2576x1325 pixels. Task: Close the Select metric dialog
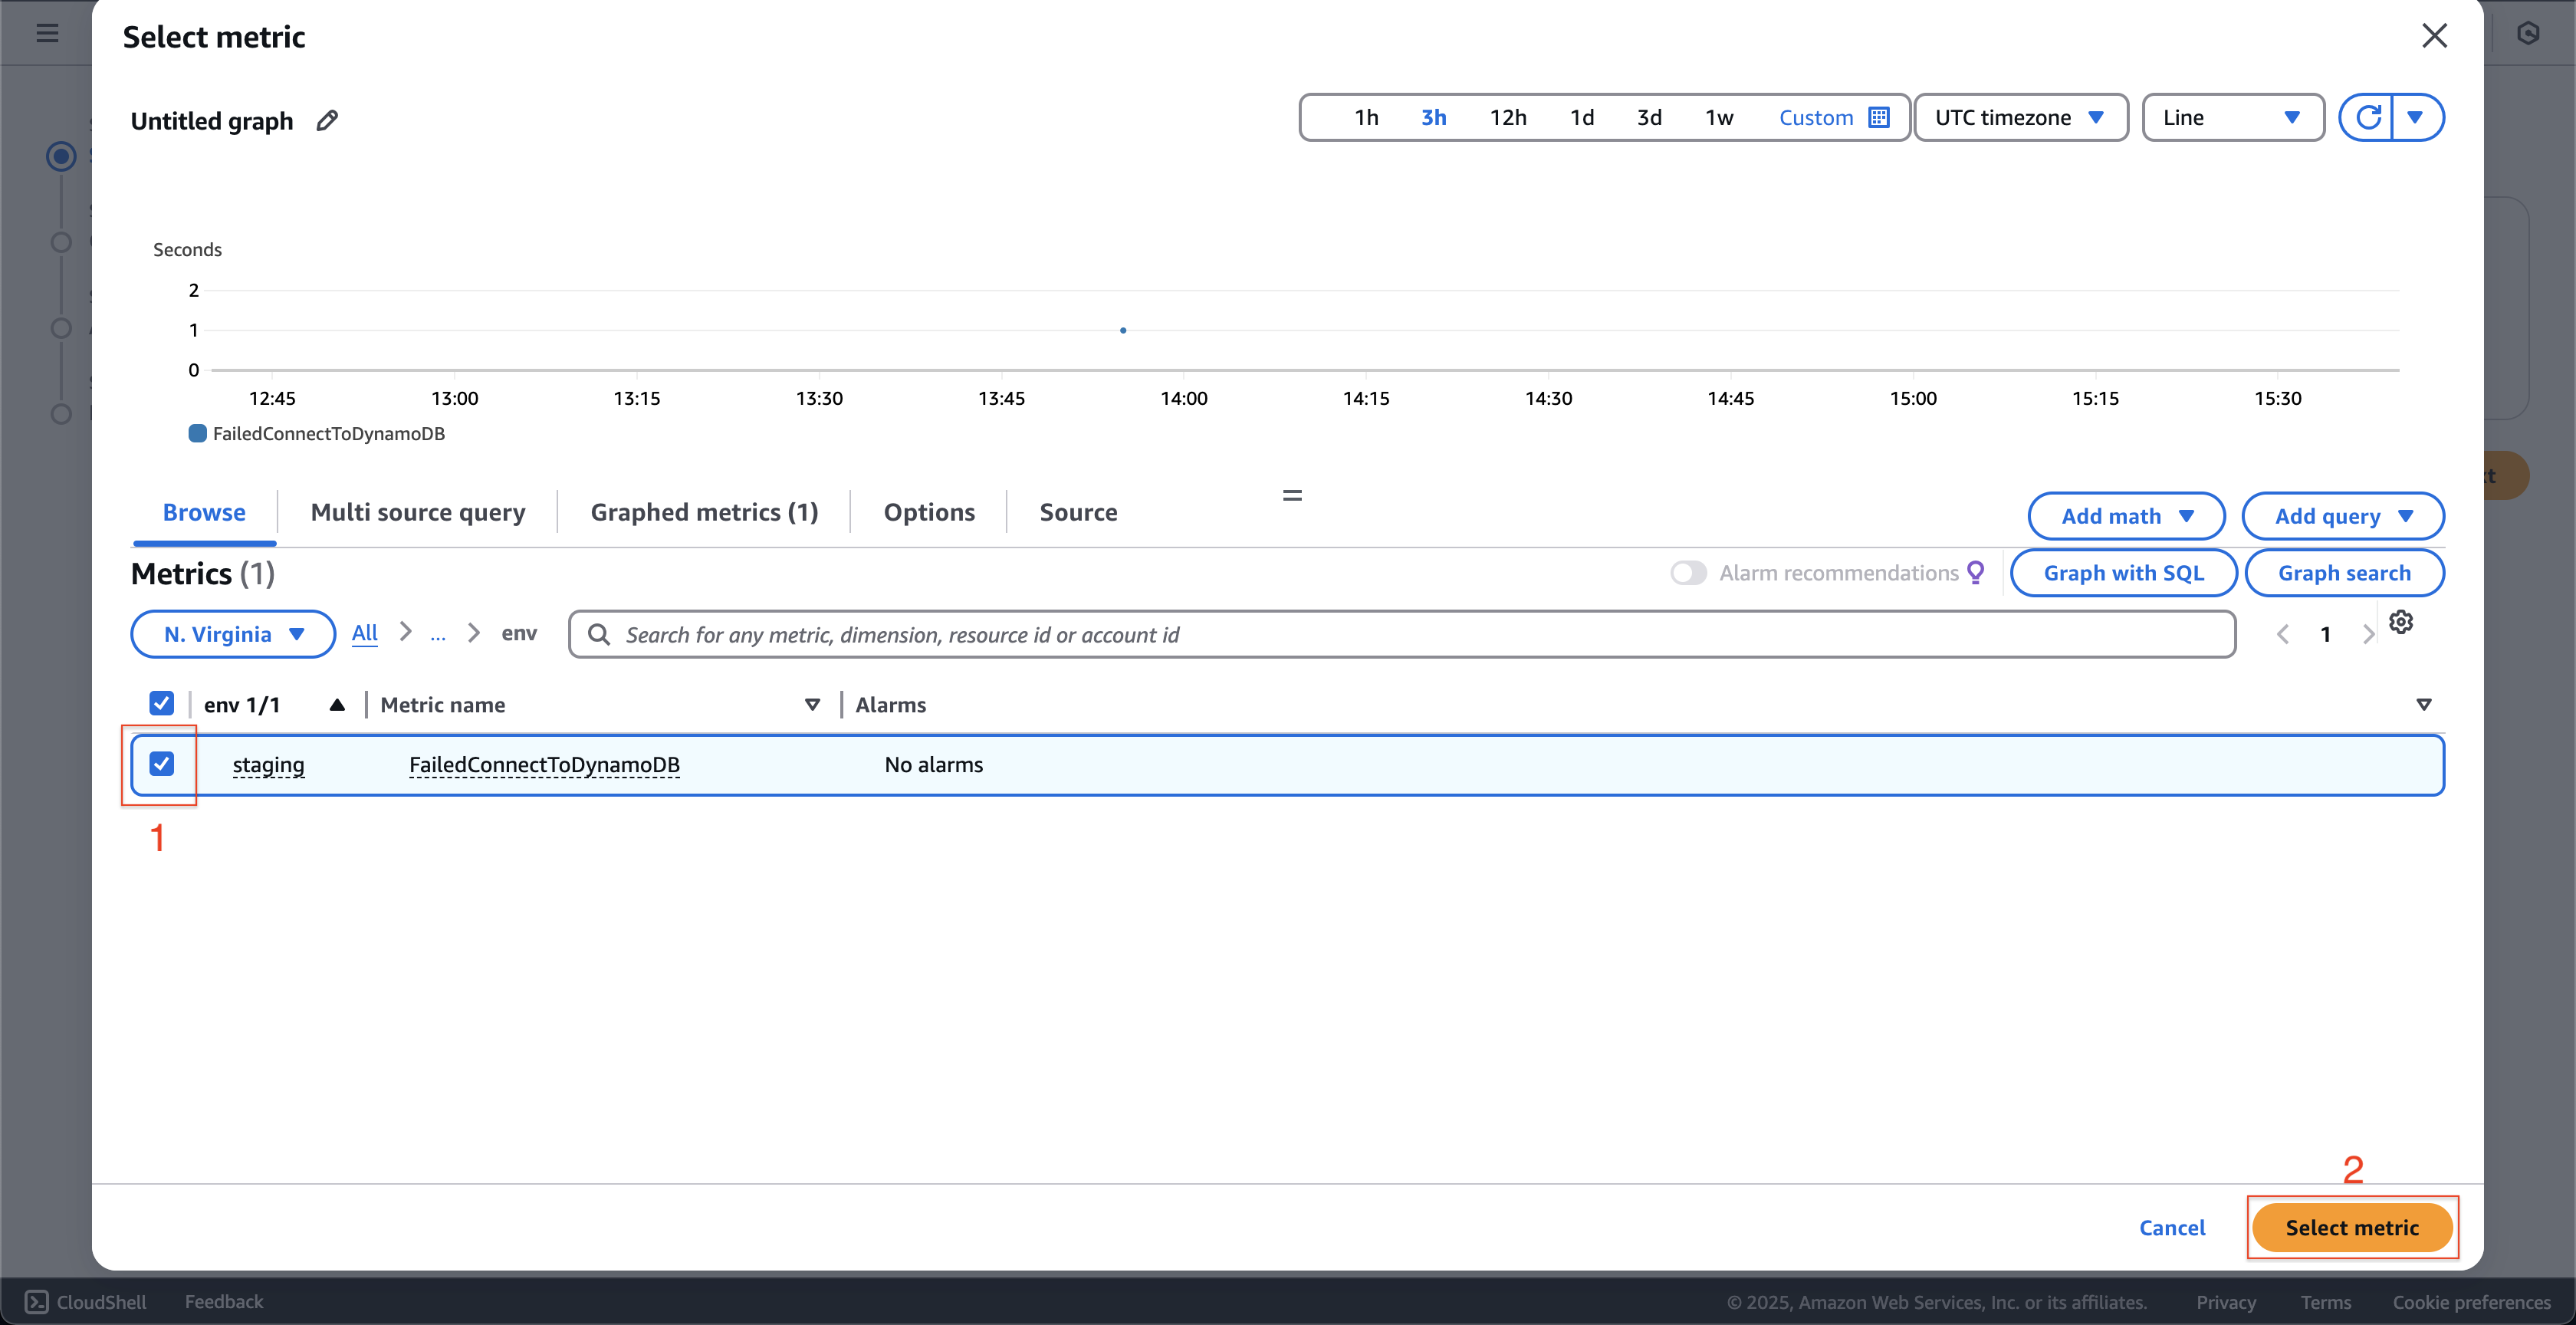tap(2434, 36)
